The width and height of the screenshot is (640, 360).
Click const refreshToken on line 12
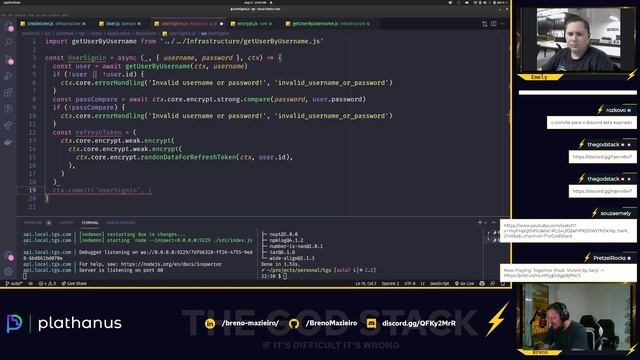87,132
